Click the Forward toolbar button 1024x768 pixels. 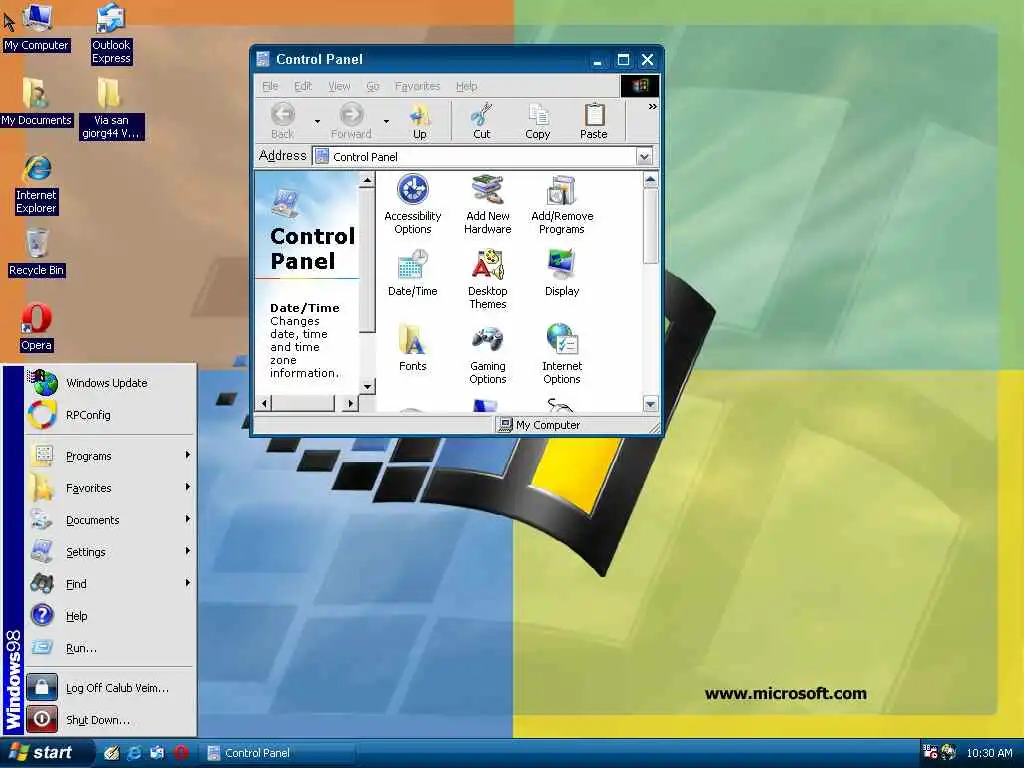[x=351, y=121]
